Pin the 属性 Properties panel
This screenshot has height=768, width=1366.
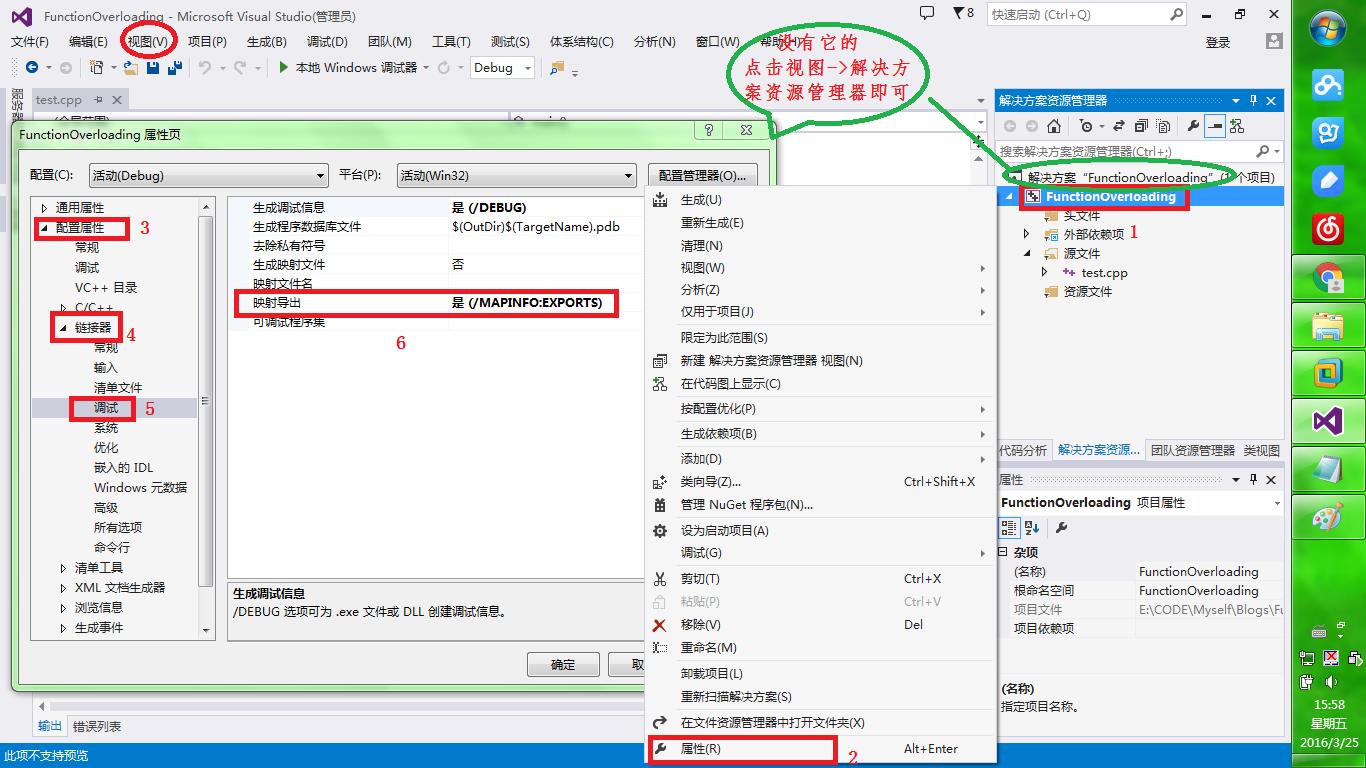coord(1253,480)
